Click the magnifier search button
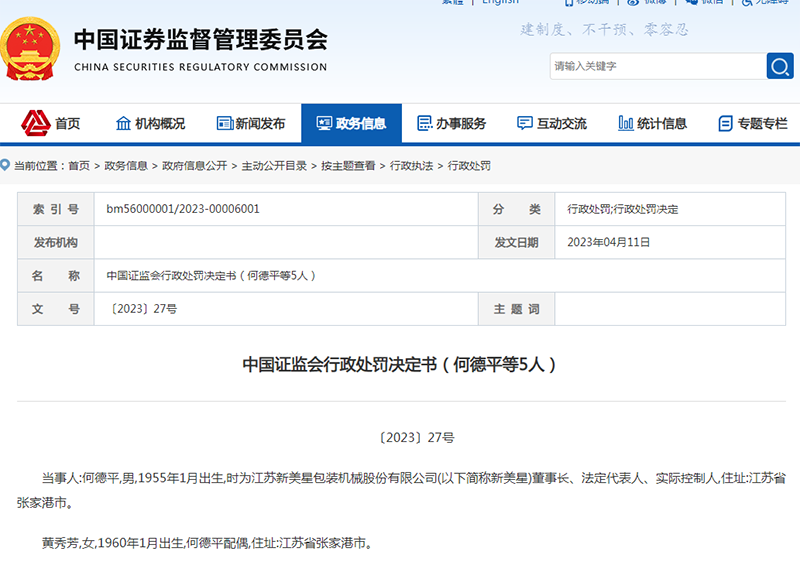 point(780,66)
